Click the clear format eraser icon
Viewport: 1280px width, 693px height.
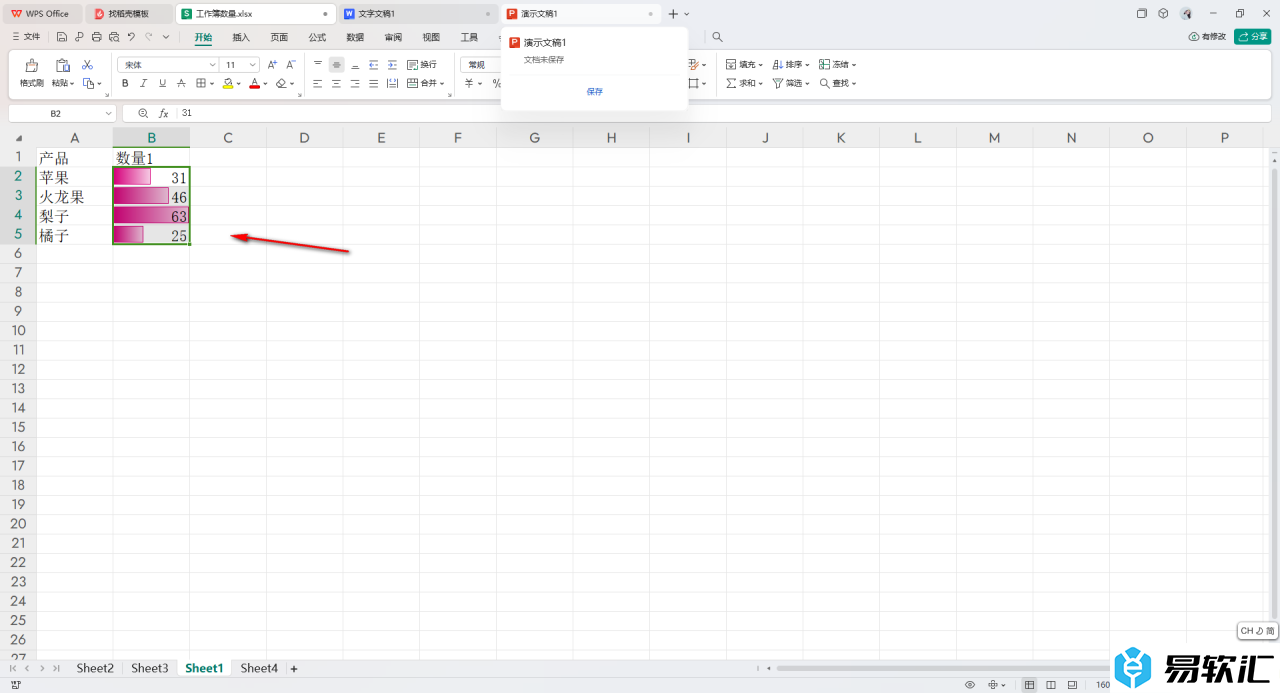pos(281,83)
